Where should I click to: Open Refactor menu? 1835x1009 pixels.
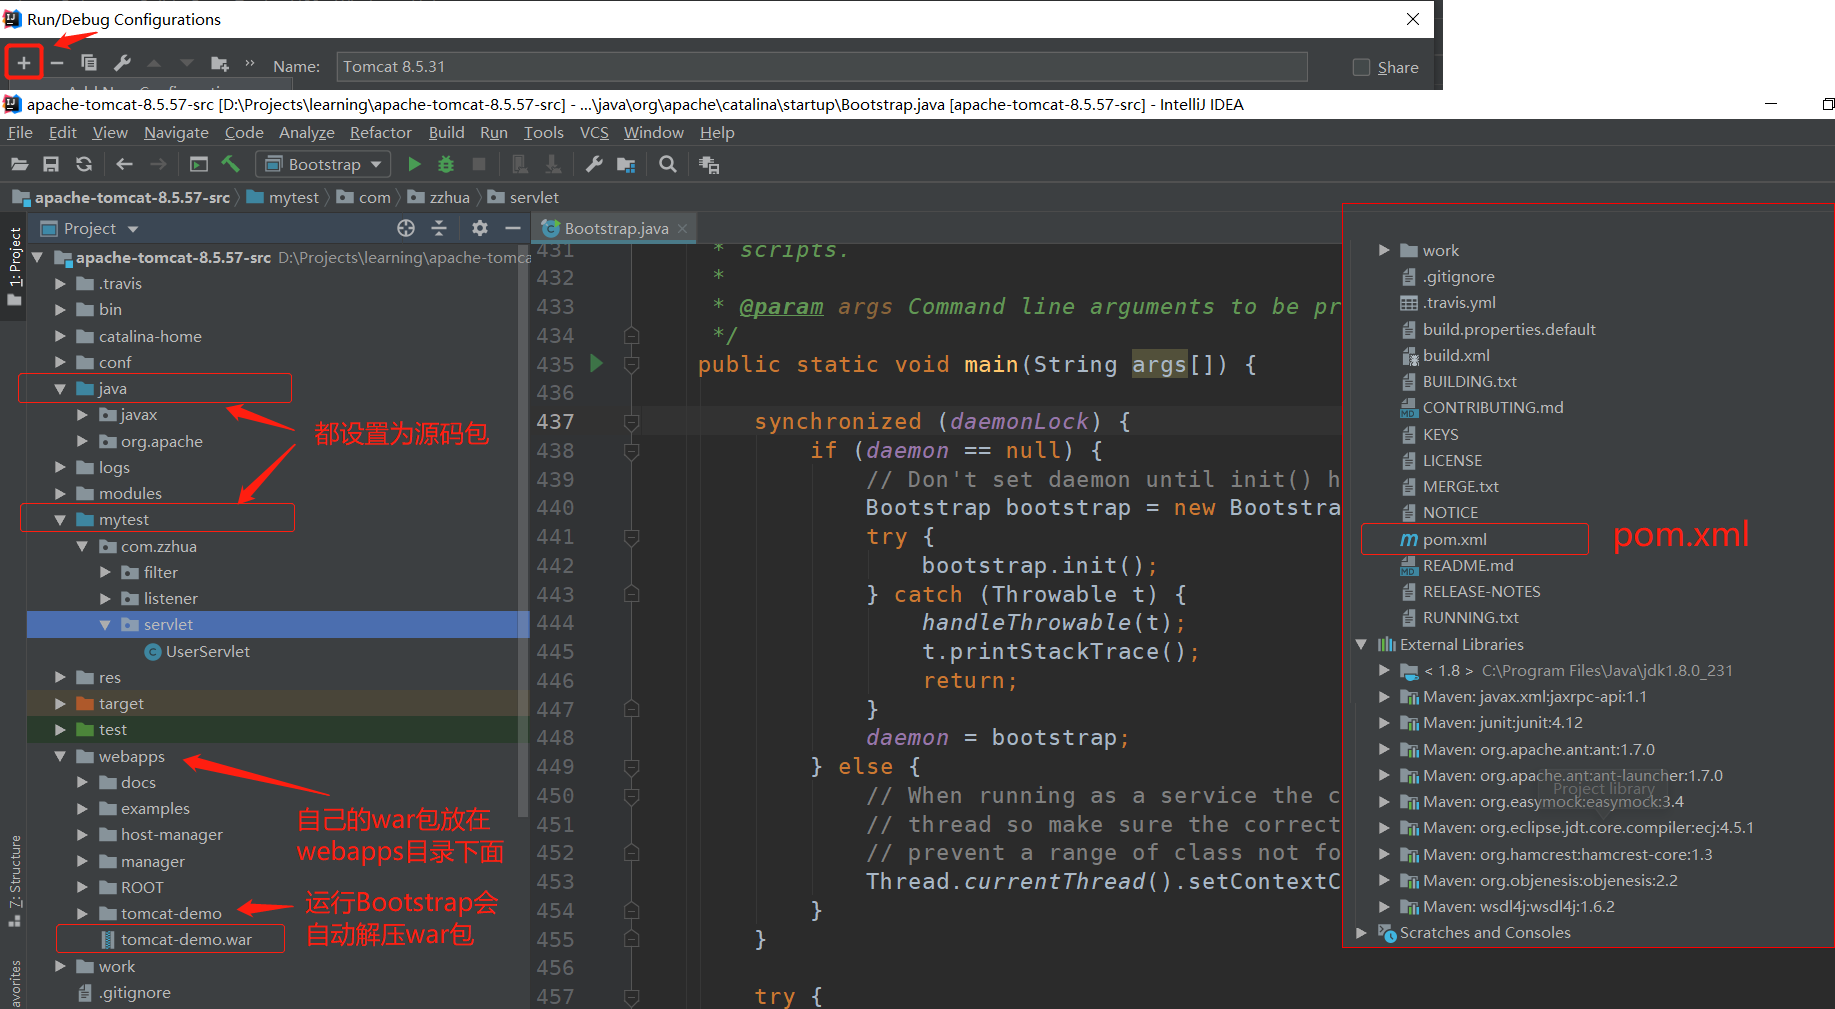380,132
